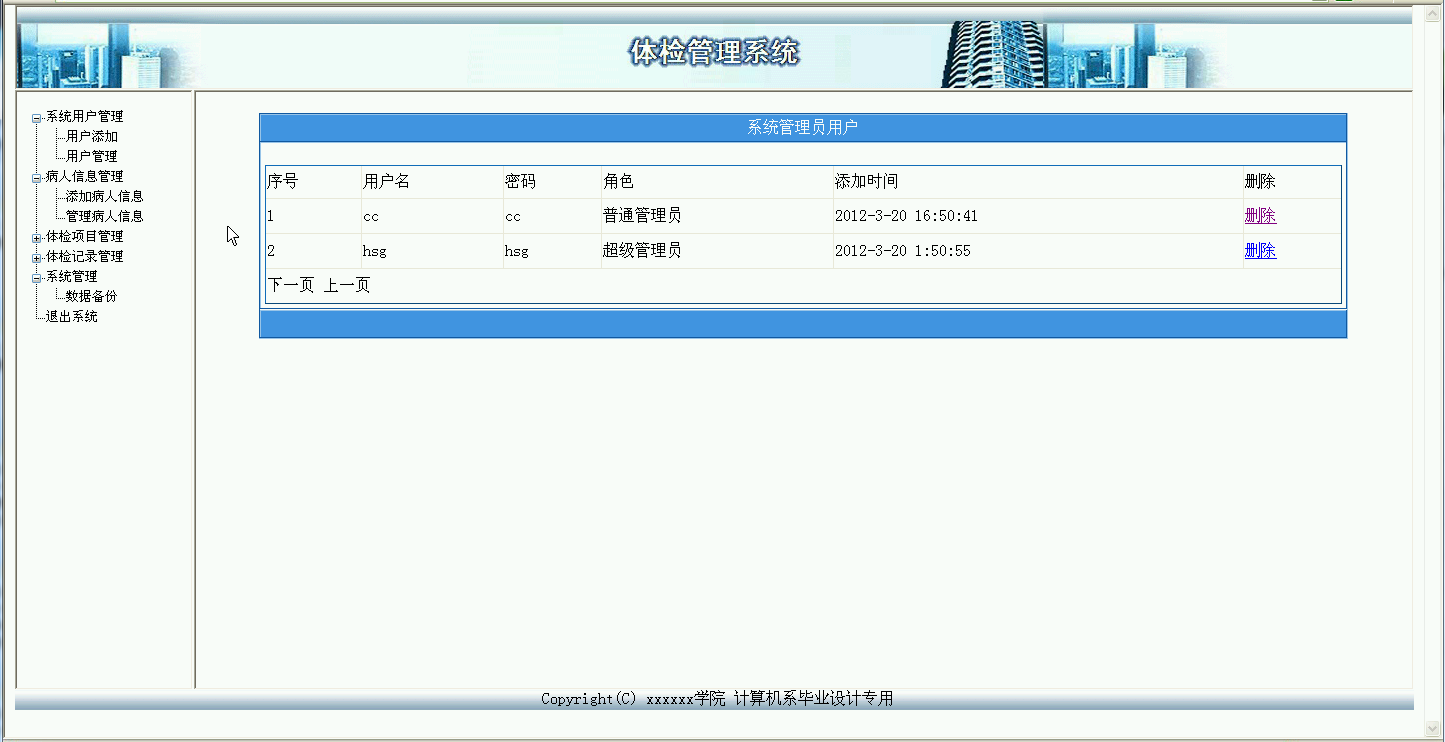Viewport: 1445px width, 742px height.
Task: Select 体检项目管理 in the tree
Action: coord(85,237)
